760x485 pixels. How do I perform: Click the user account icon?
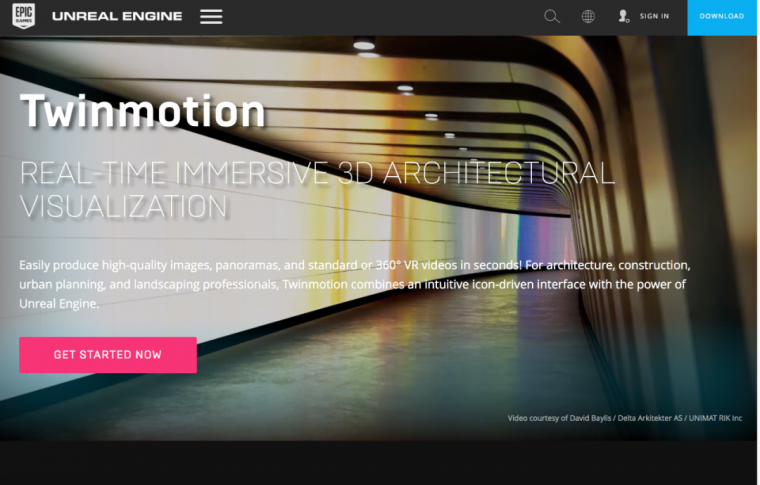[x=623, y=16]
